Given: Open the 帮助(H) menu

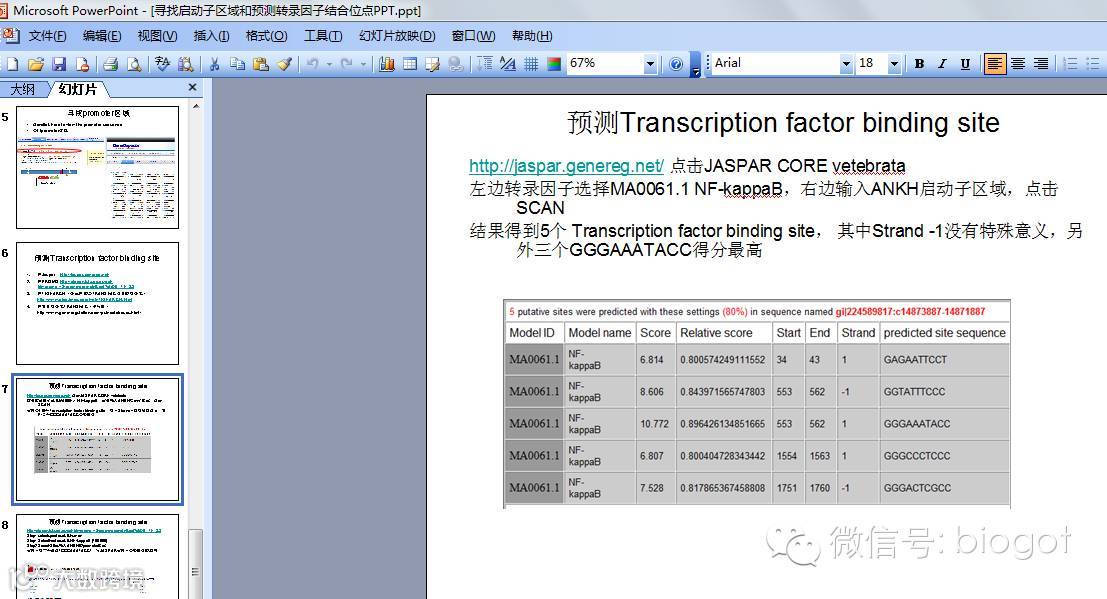Looking at the screenshot, I should (532, 36).
